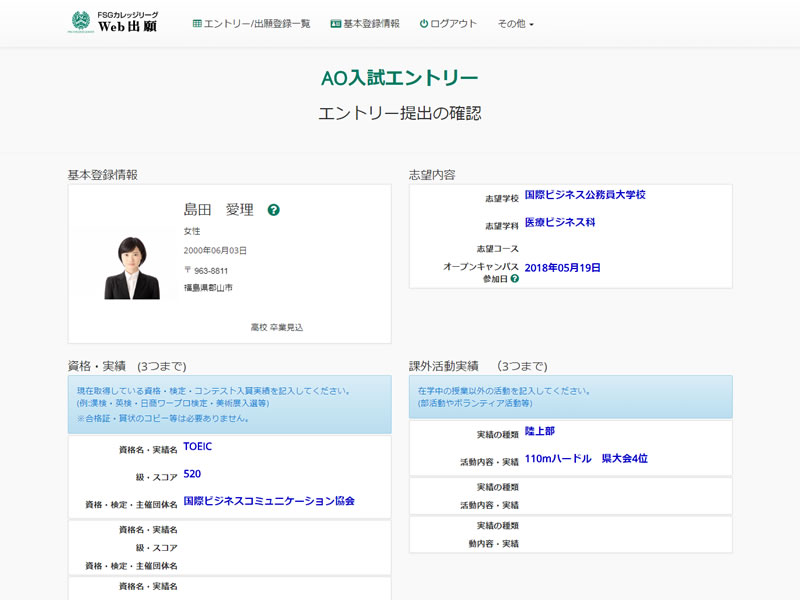800x600 pixels.
Task: Click the help icon next to 島田 愛理
Action: (274, 210)
